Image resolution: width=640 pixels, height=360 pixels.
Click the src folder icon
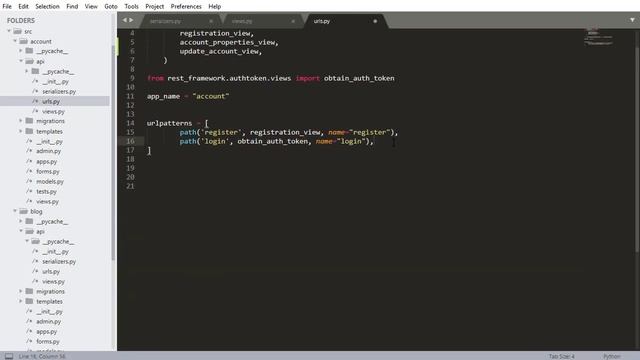(x=17, y=31)
